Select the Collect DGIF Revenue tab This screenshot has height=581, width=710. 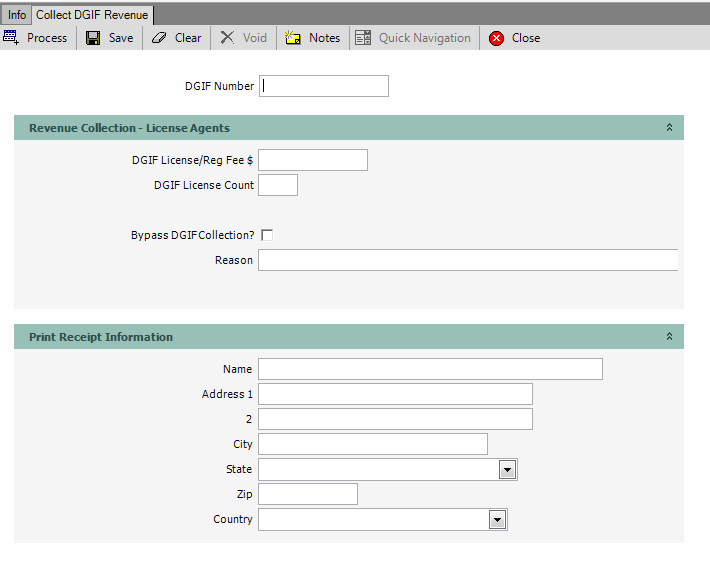pos(92,15)
